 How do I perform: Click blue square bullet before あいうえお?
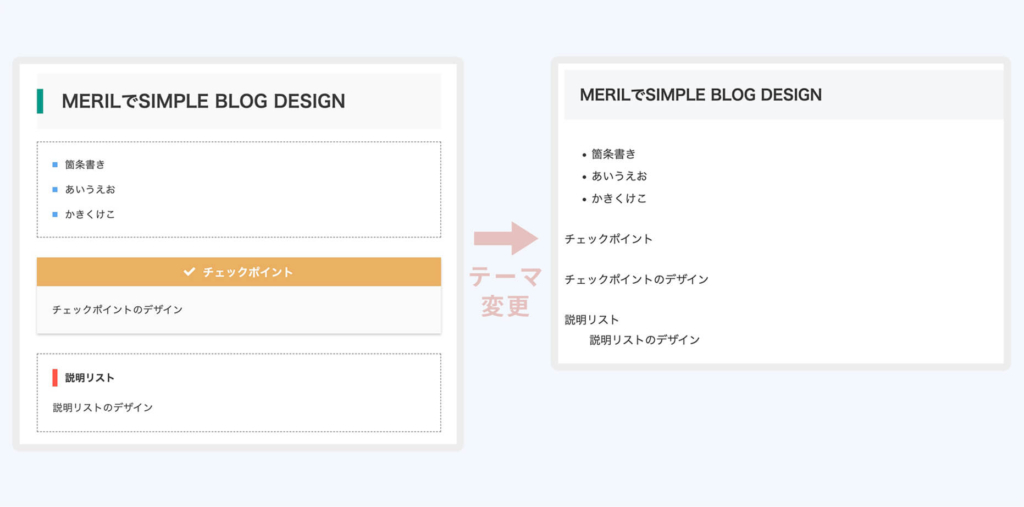coord(55,189)
